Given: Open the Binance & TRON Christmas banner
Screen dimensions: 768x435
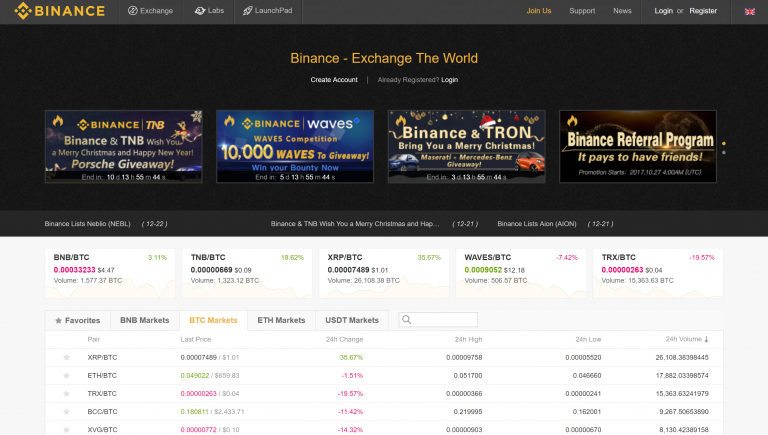Looking at the screenshot, I should [466, 146].
